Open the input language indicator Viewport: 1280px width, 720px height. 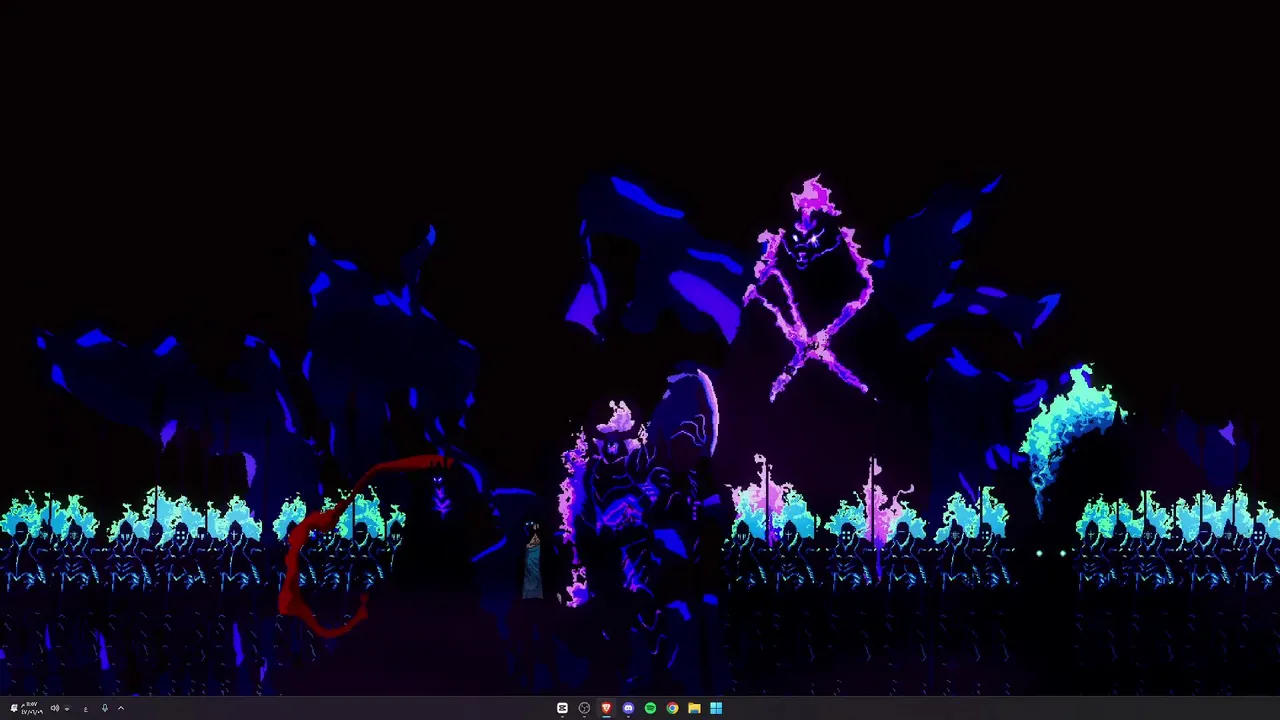click(x=86, y=709)
